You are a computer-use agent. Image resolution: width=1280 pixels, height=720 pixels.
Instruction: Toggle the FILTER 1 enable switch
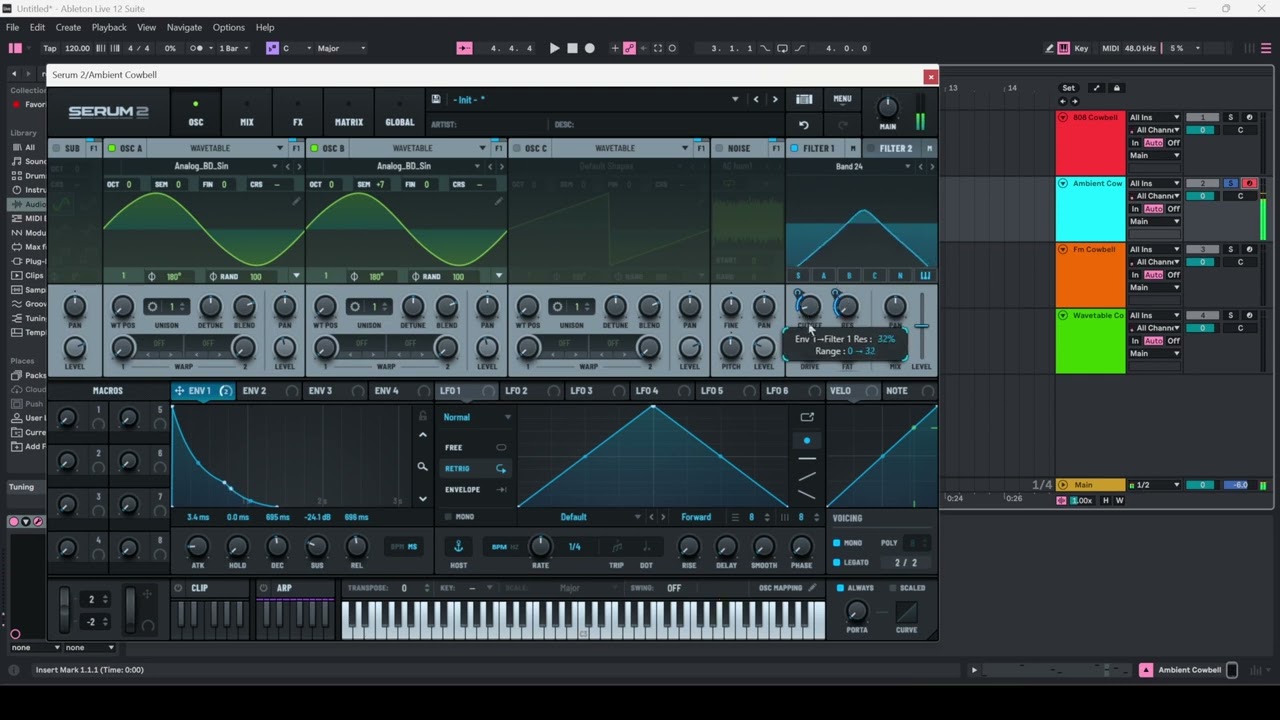[x=795, y=148]
